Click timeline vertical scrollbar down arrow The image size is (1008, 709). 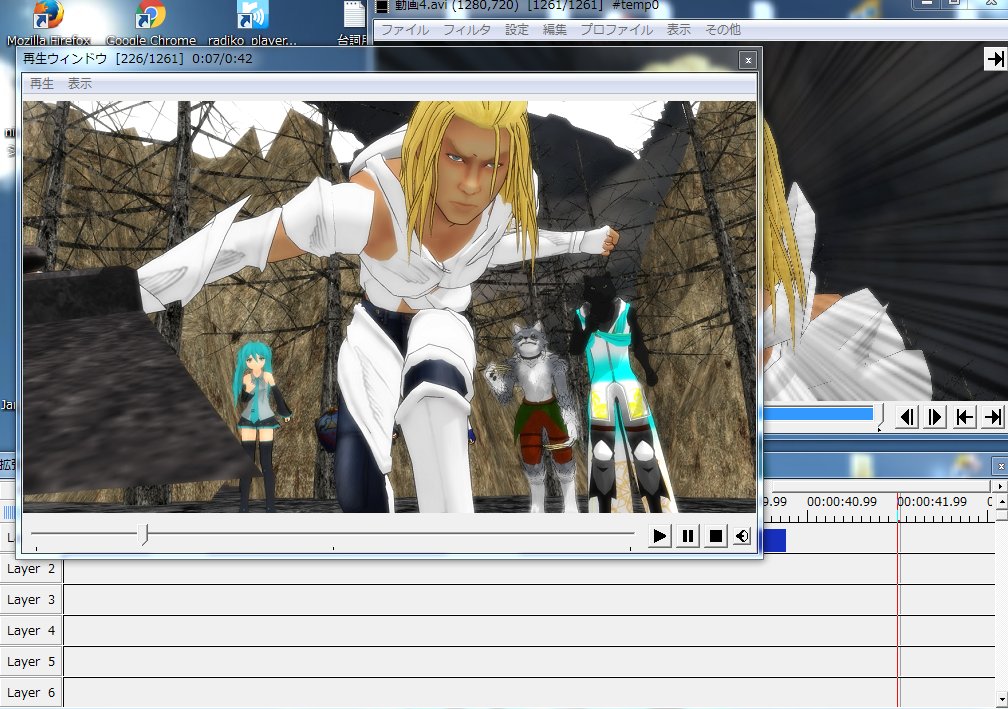[1002, 699]
